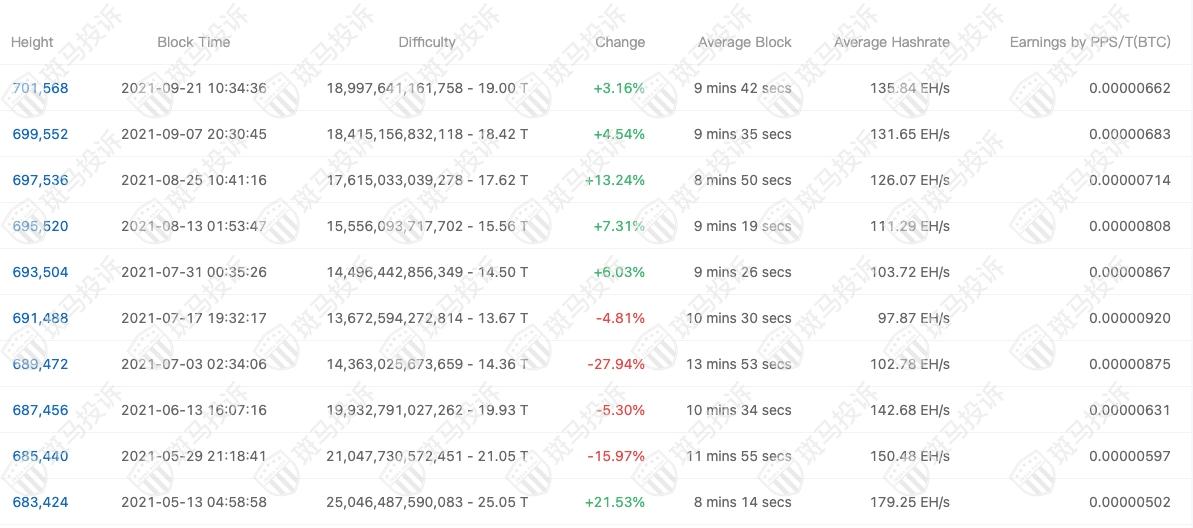Click the Average Hashrate column header
This screenshot has height=528, width=1193.
click(x=891, y=42)
